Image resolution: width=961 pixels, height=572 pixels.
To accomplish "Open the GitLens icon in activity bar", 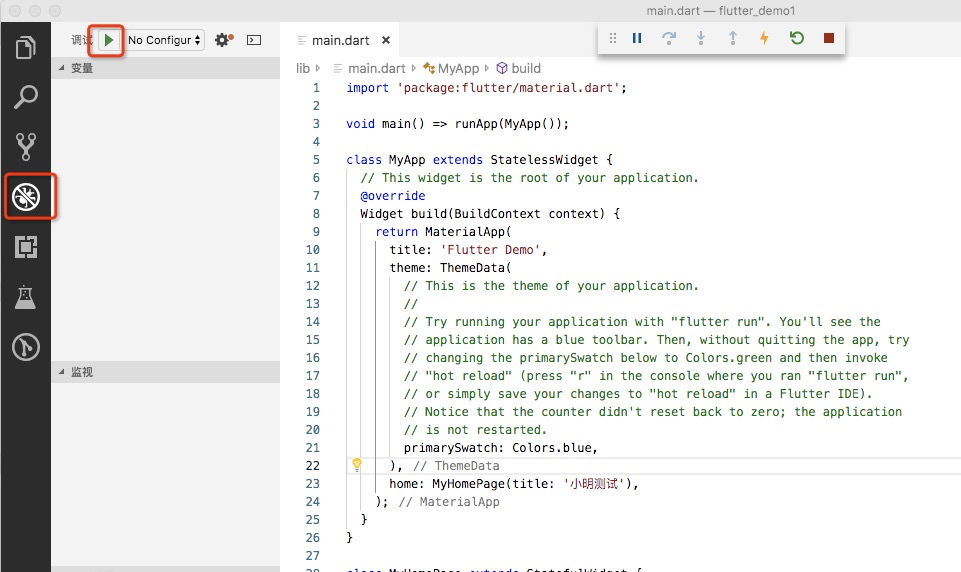I will 26,347.
